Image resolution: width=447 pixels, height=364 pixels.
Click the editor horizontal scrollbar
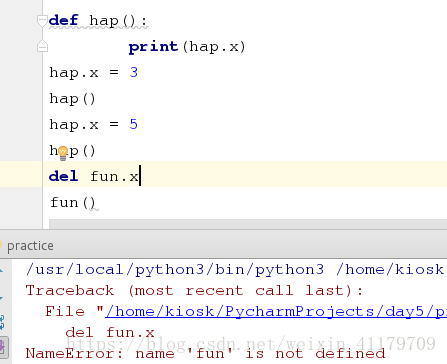pyautogui.click(x=248, y=224)
